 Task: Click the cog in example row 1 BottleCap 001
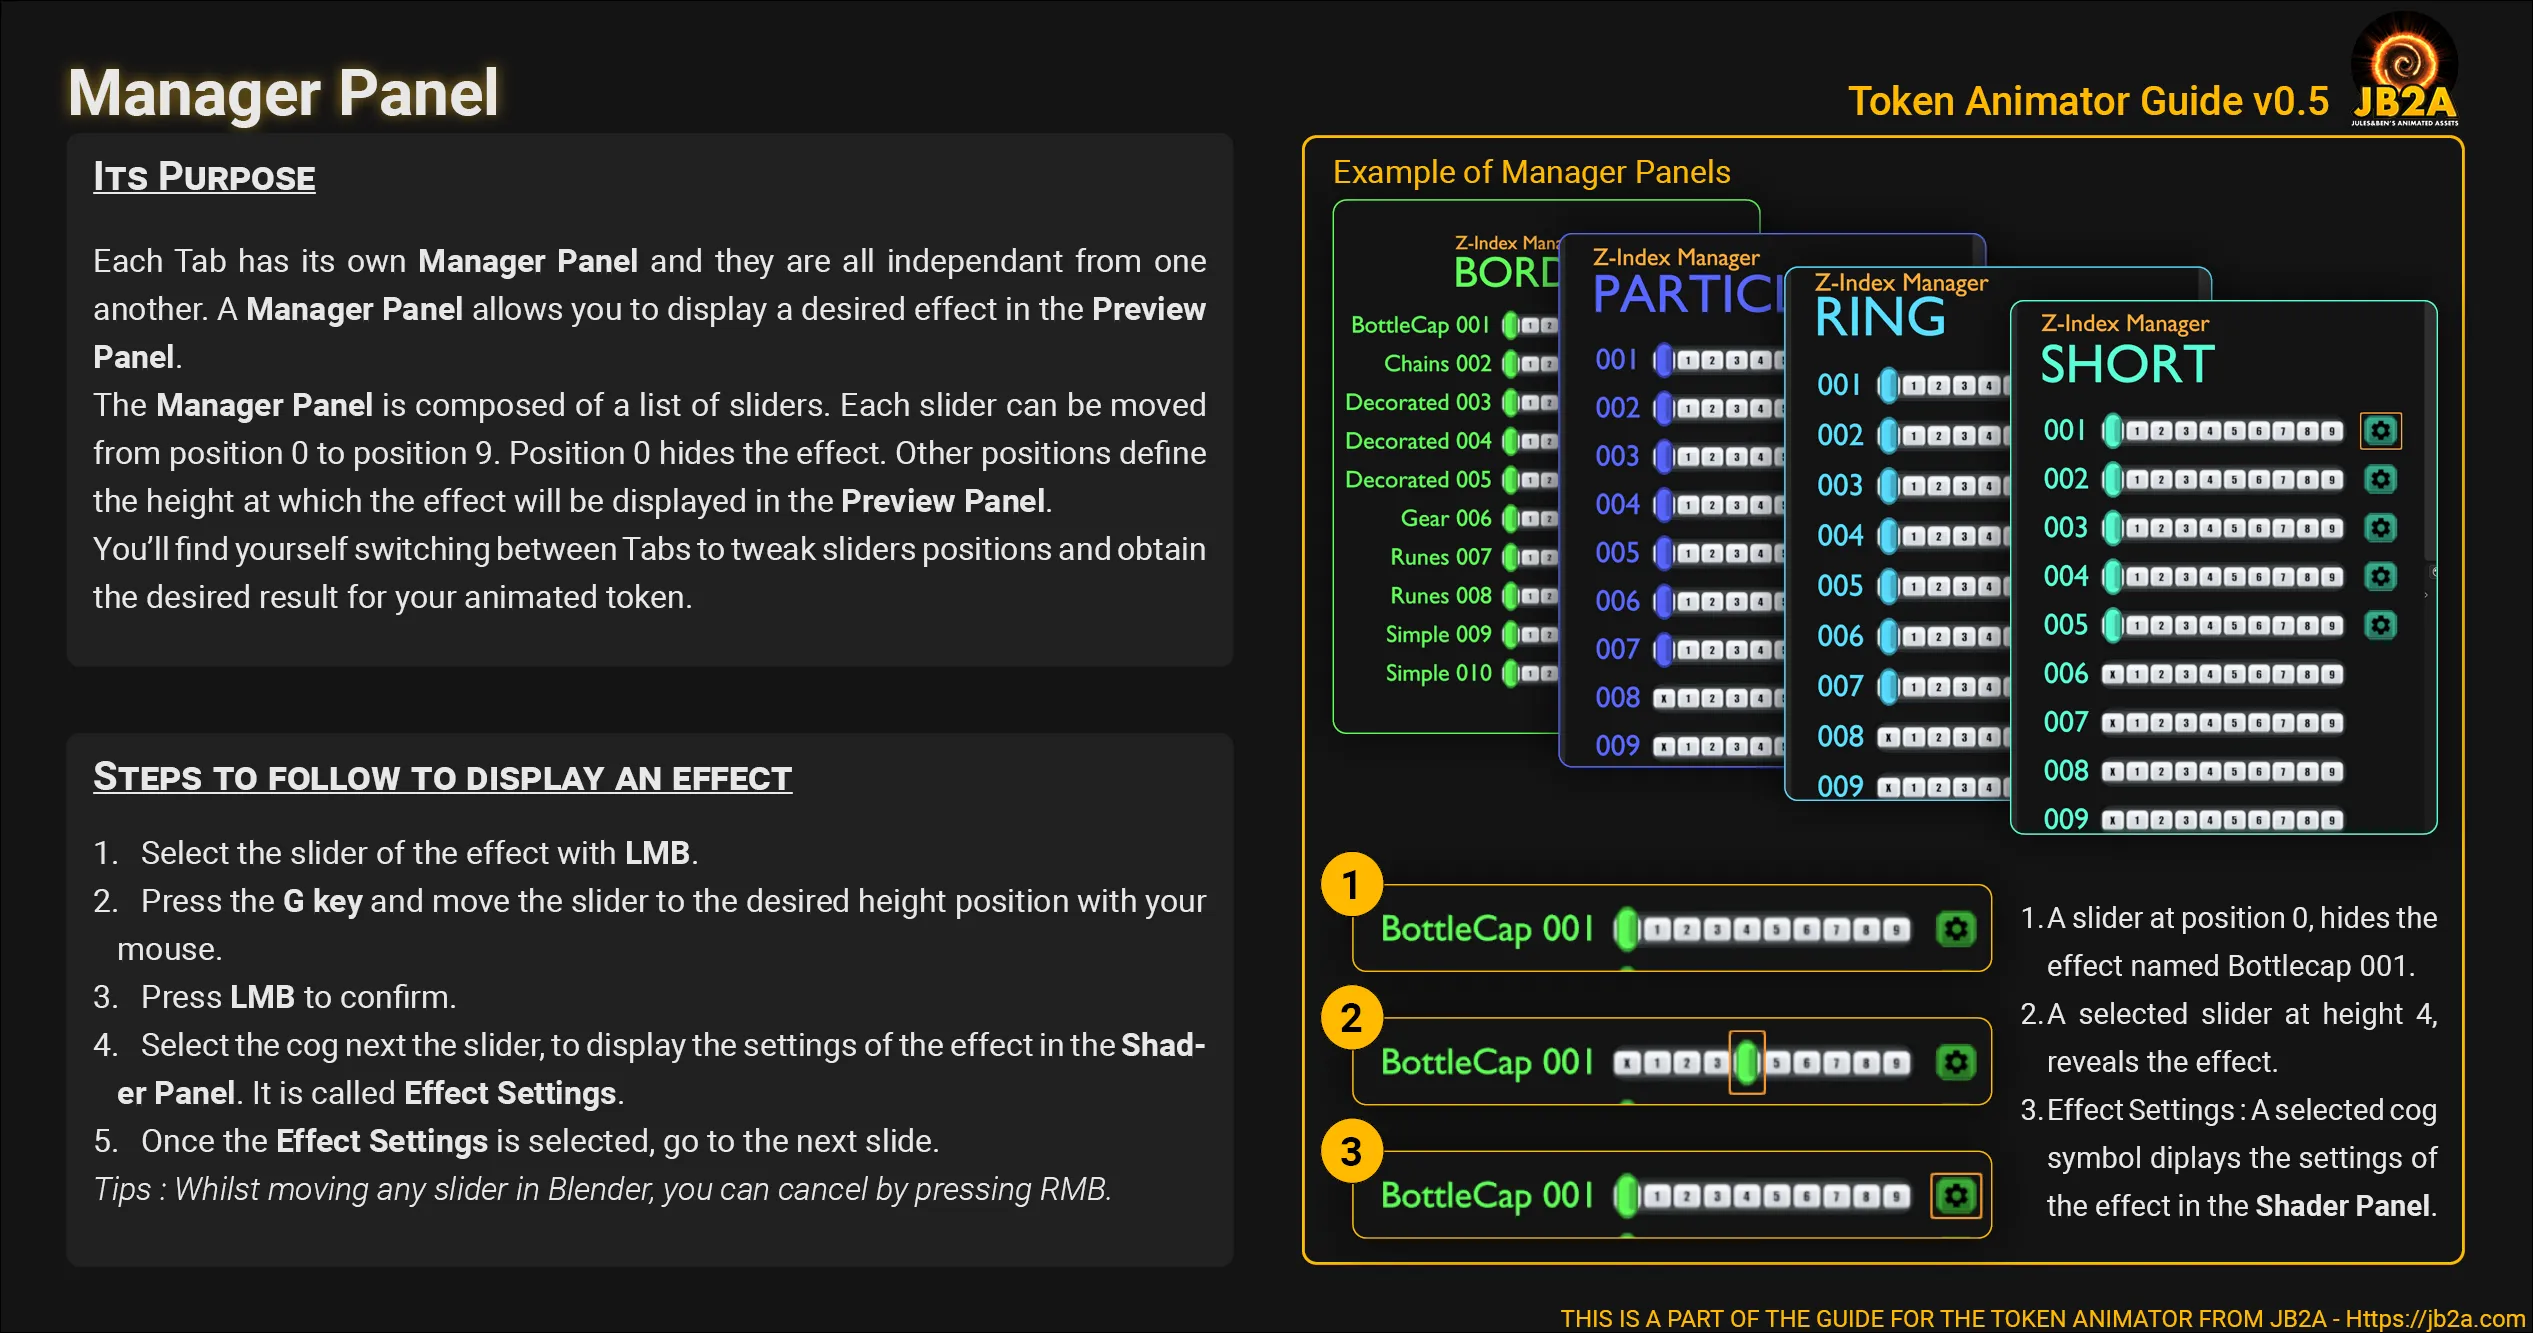(1956, 930)
